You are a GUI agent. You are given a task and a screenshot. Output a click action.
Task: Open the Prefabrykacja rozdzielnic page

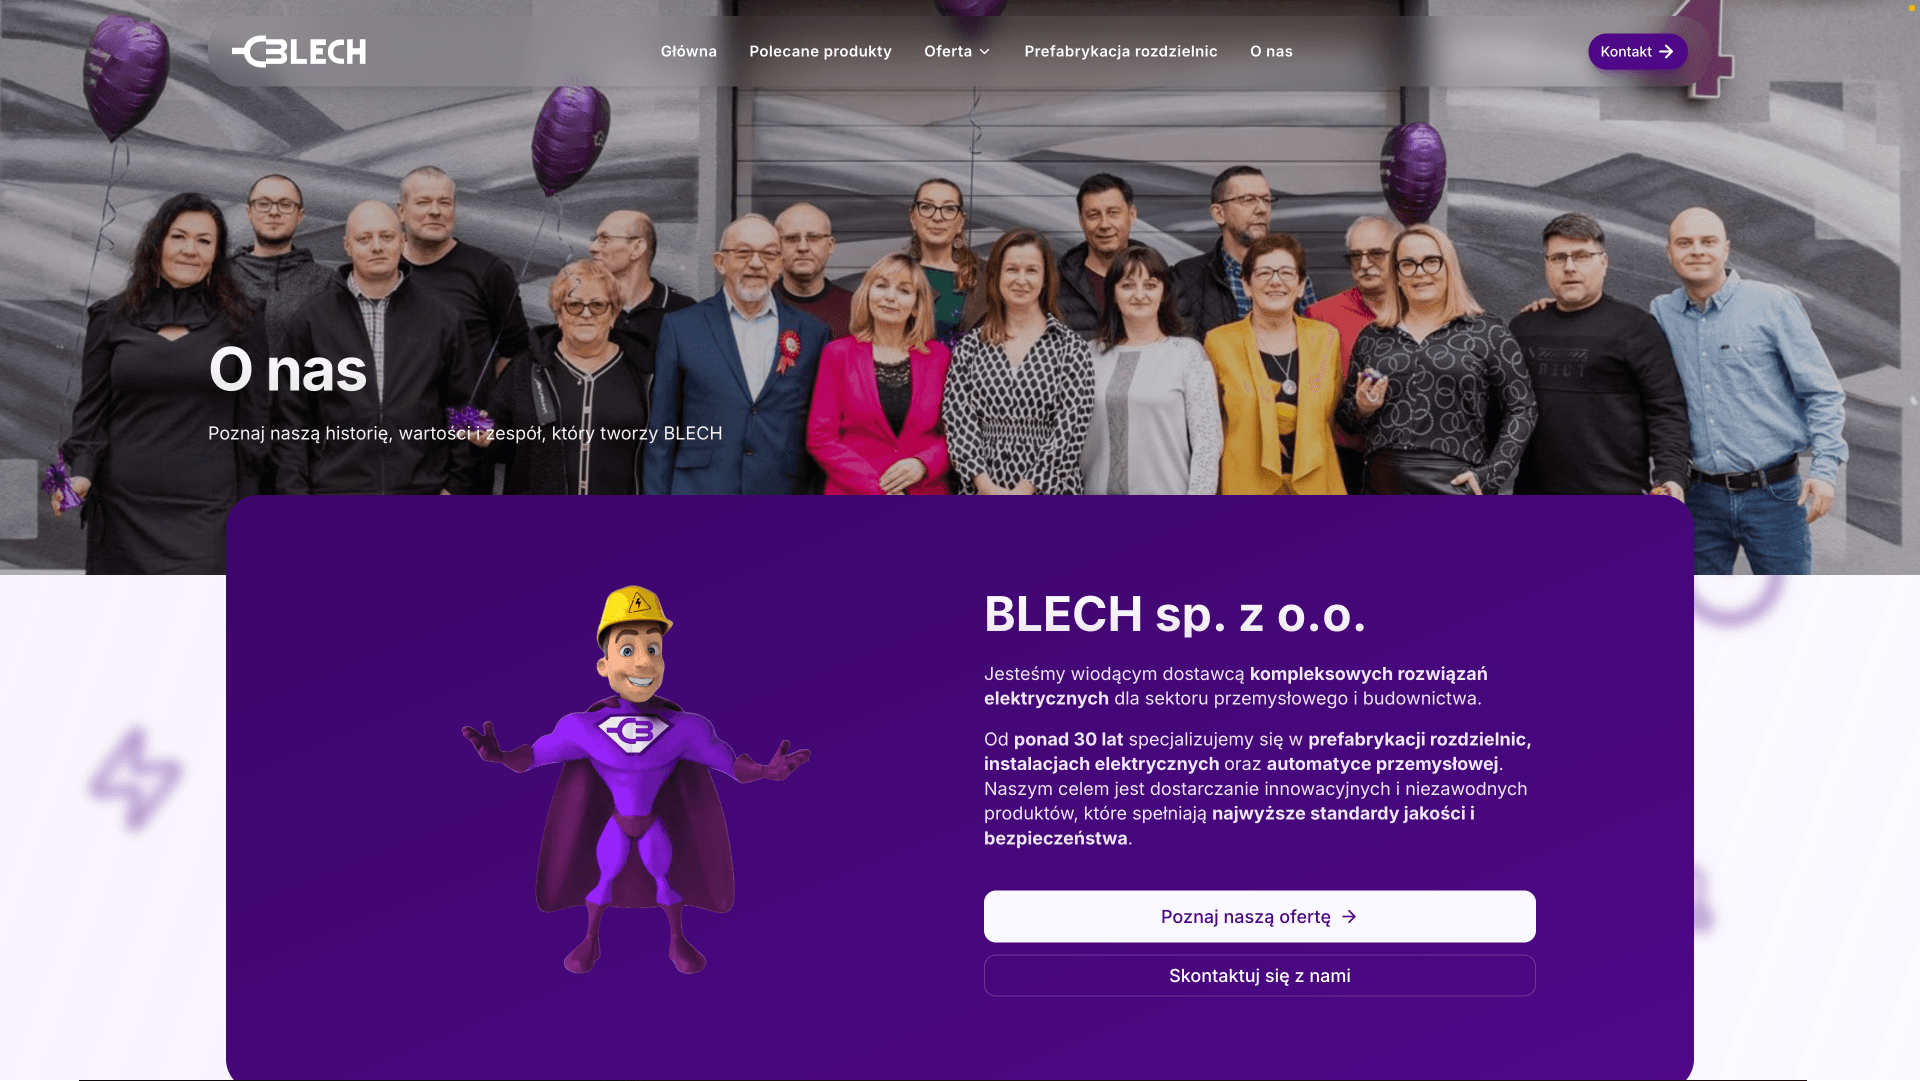point(1120,51)
